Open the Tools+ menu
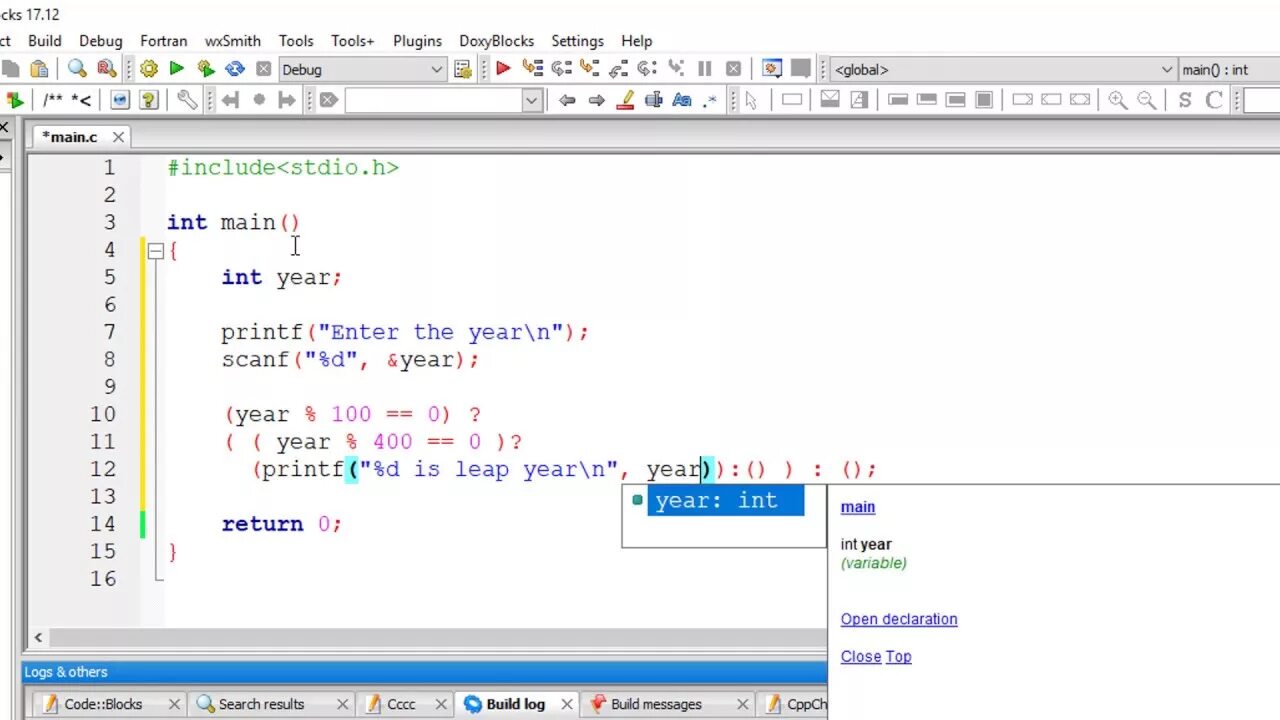 coord(353,41)
